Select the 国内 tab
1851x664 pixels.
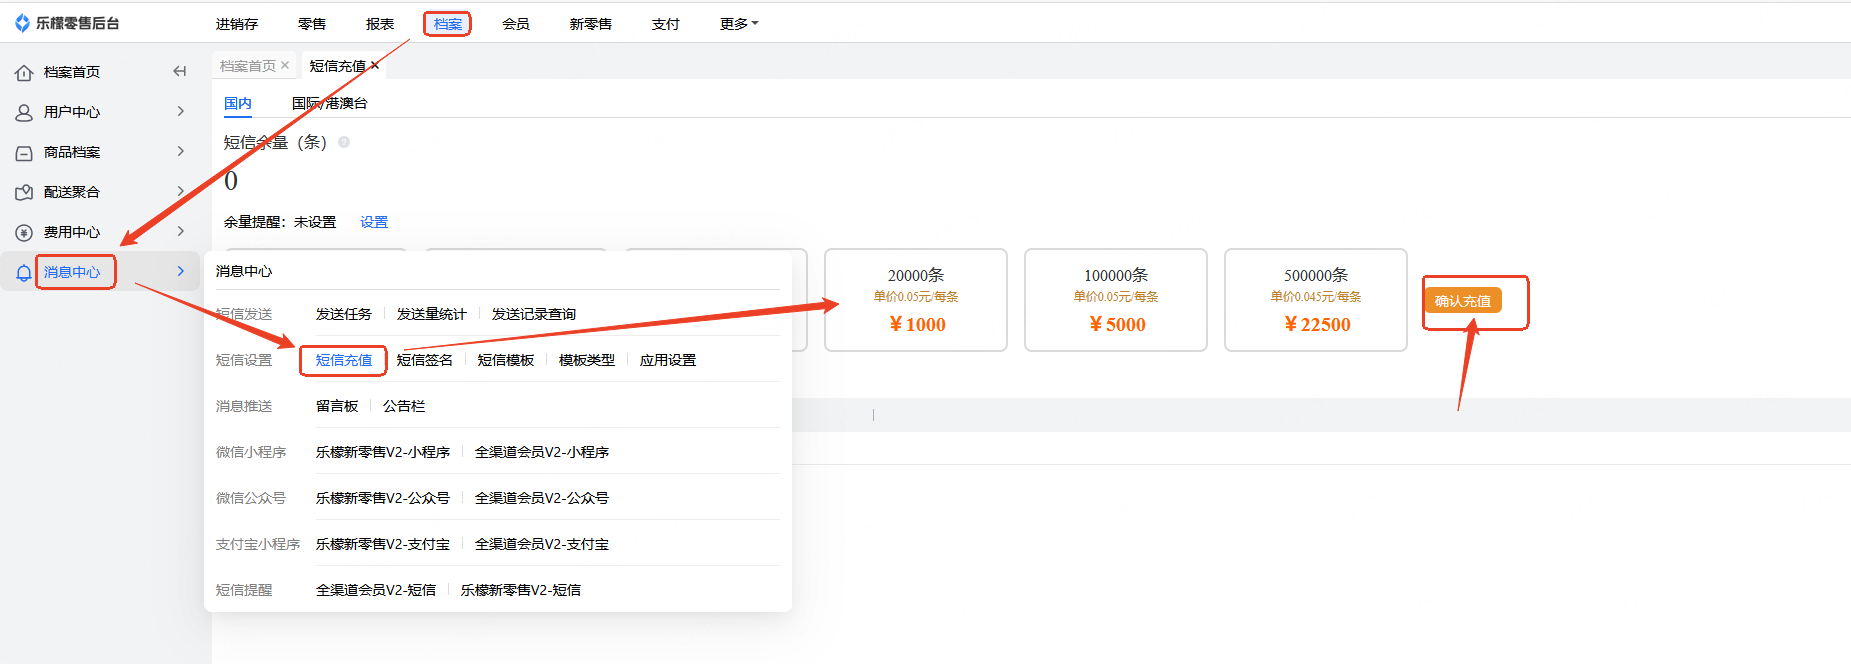click(238, 103)
